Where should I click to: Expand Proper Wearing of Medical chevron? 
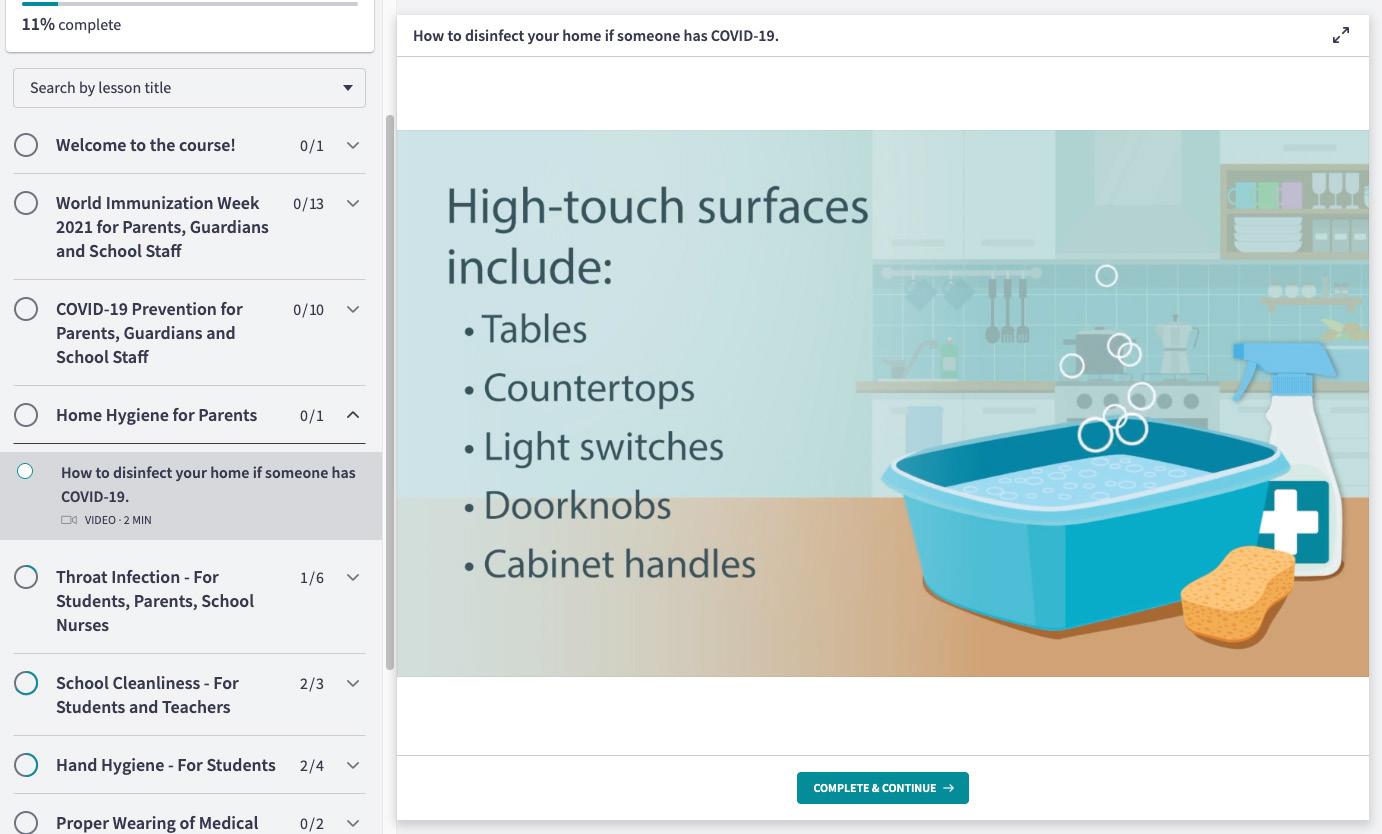(x=353, y=823)
